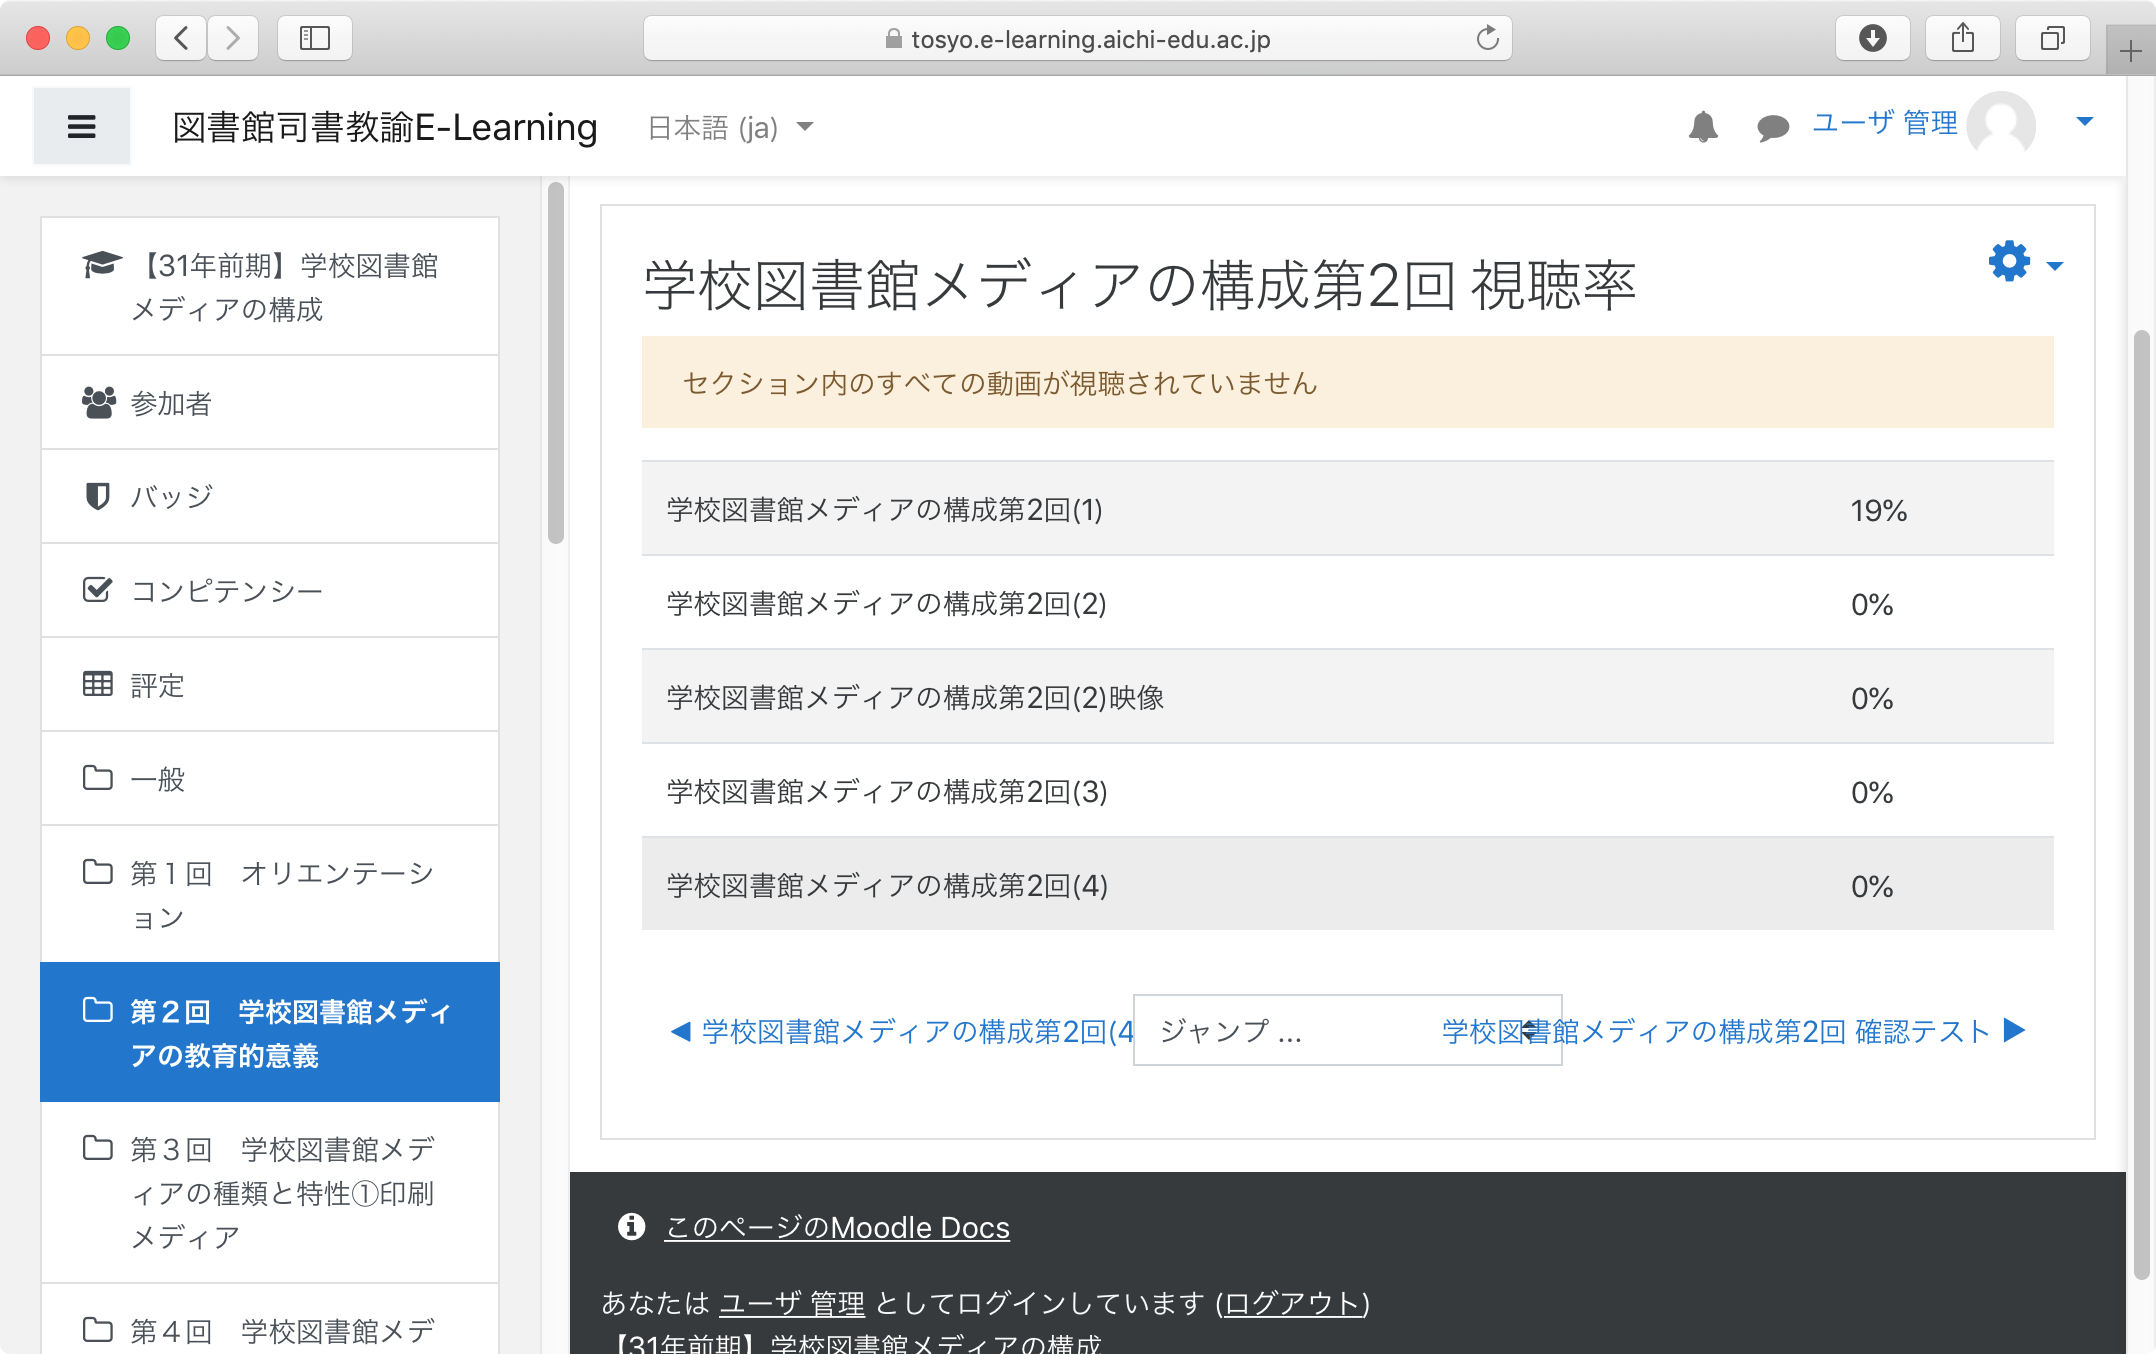
Task: Go to previous activity 学校図書館メディアの構成第2回(4
Action: (x=902, y=1031)
